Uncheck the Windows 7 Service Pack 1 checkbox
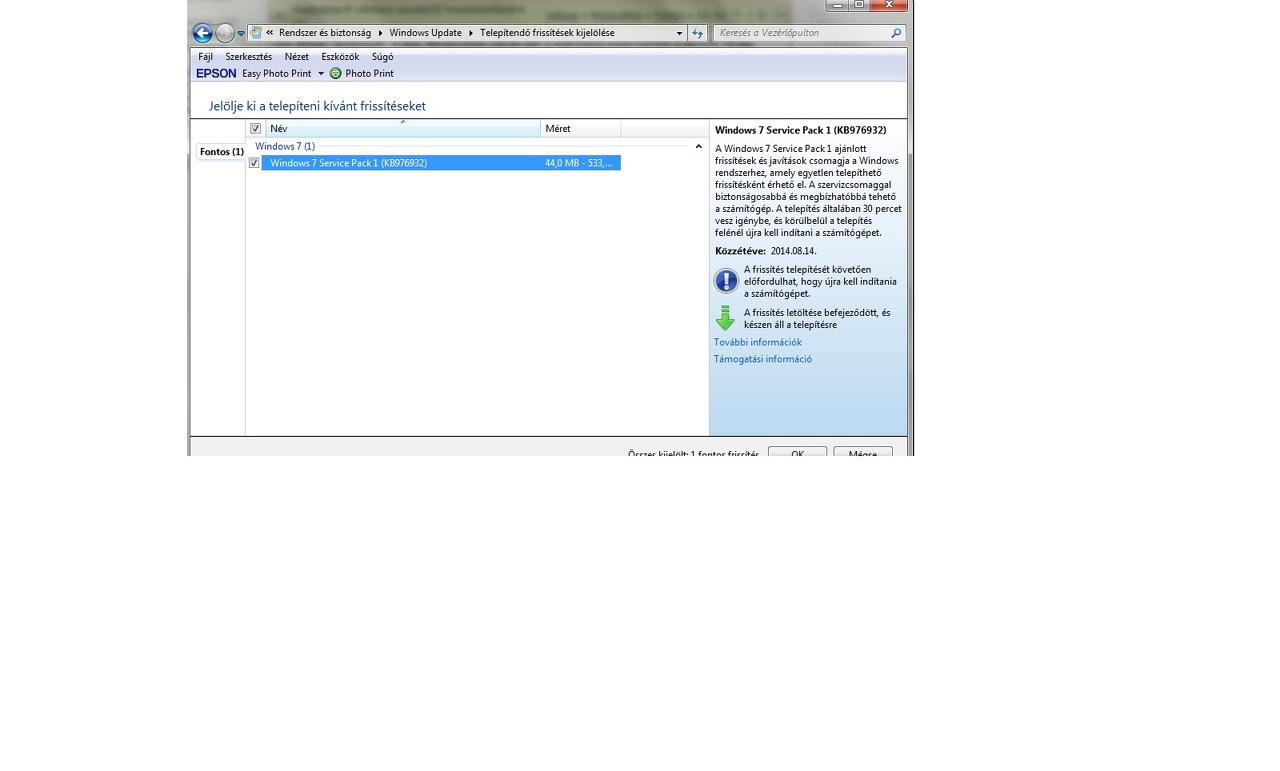Image resolution: width=1280 pixels, height=771 pixels. coord(254,163)
